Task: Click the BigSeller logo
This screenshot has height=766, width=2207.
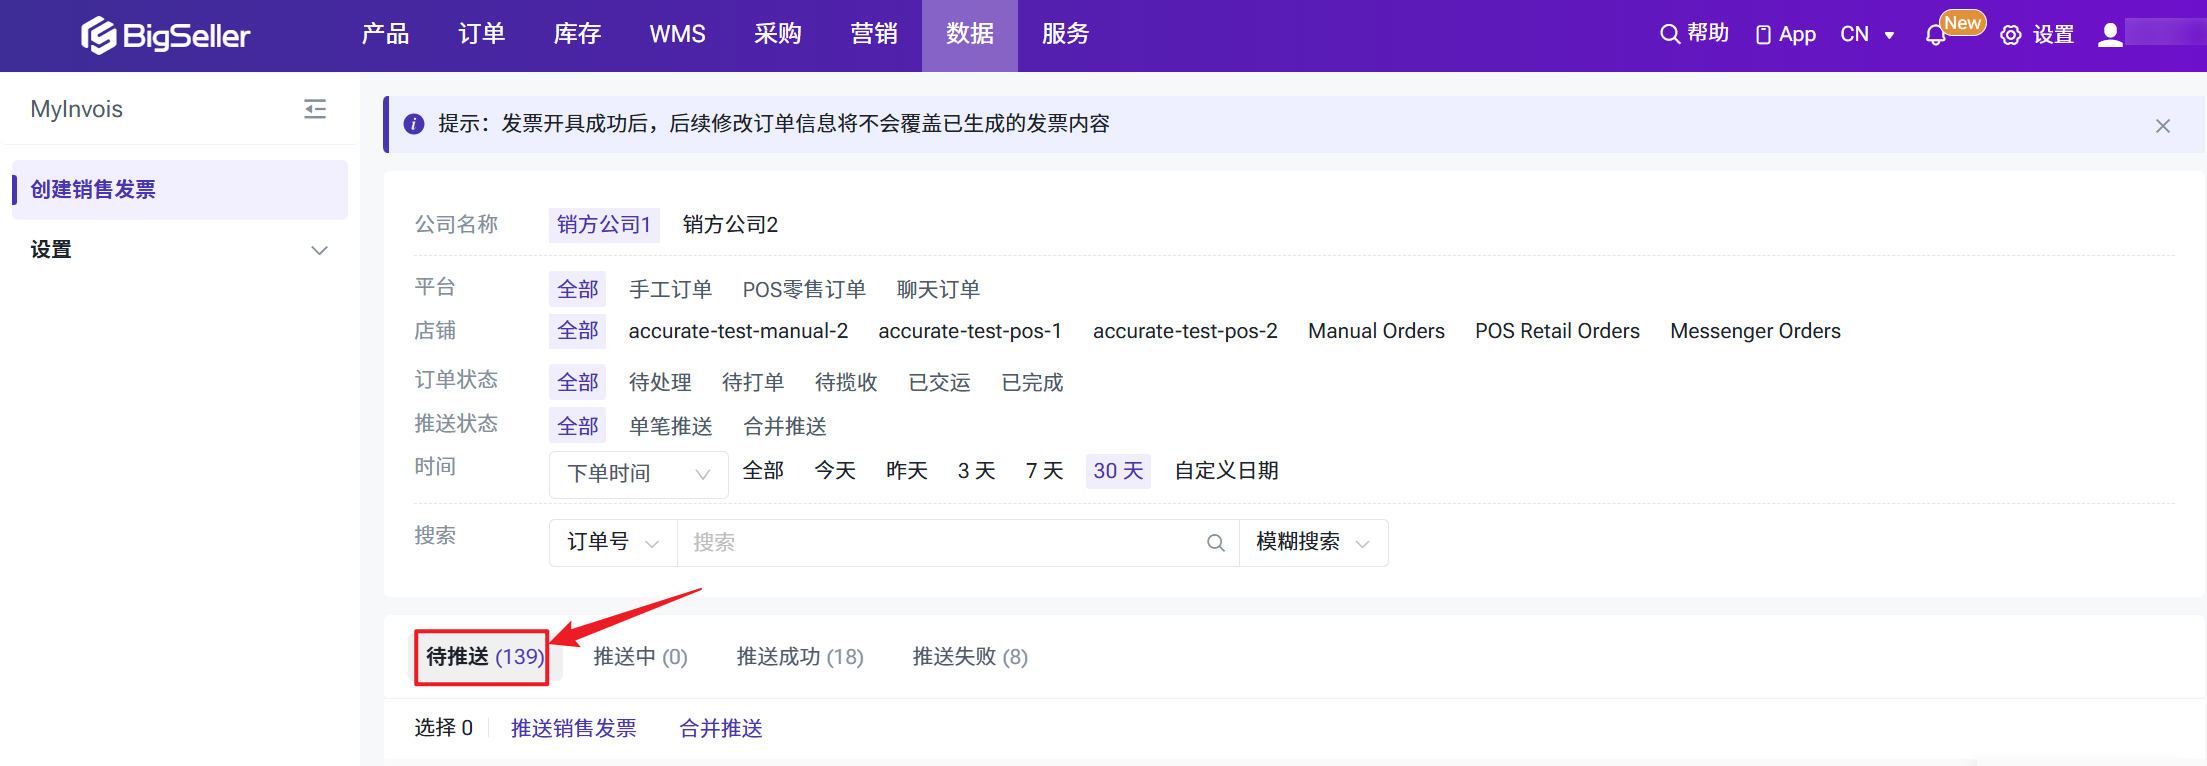Action: pos(166,36)
